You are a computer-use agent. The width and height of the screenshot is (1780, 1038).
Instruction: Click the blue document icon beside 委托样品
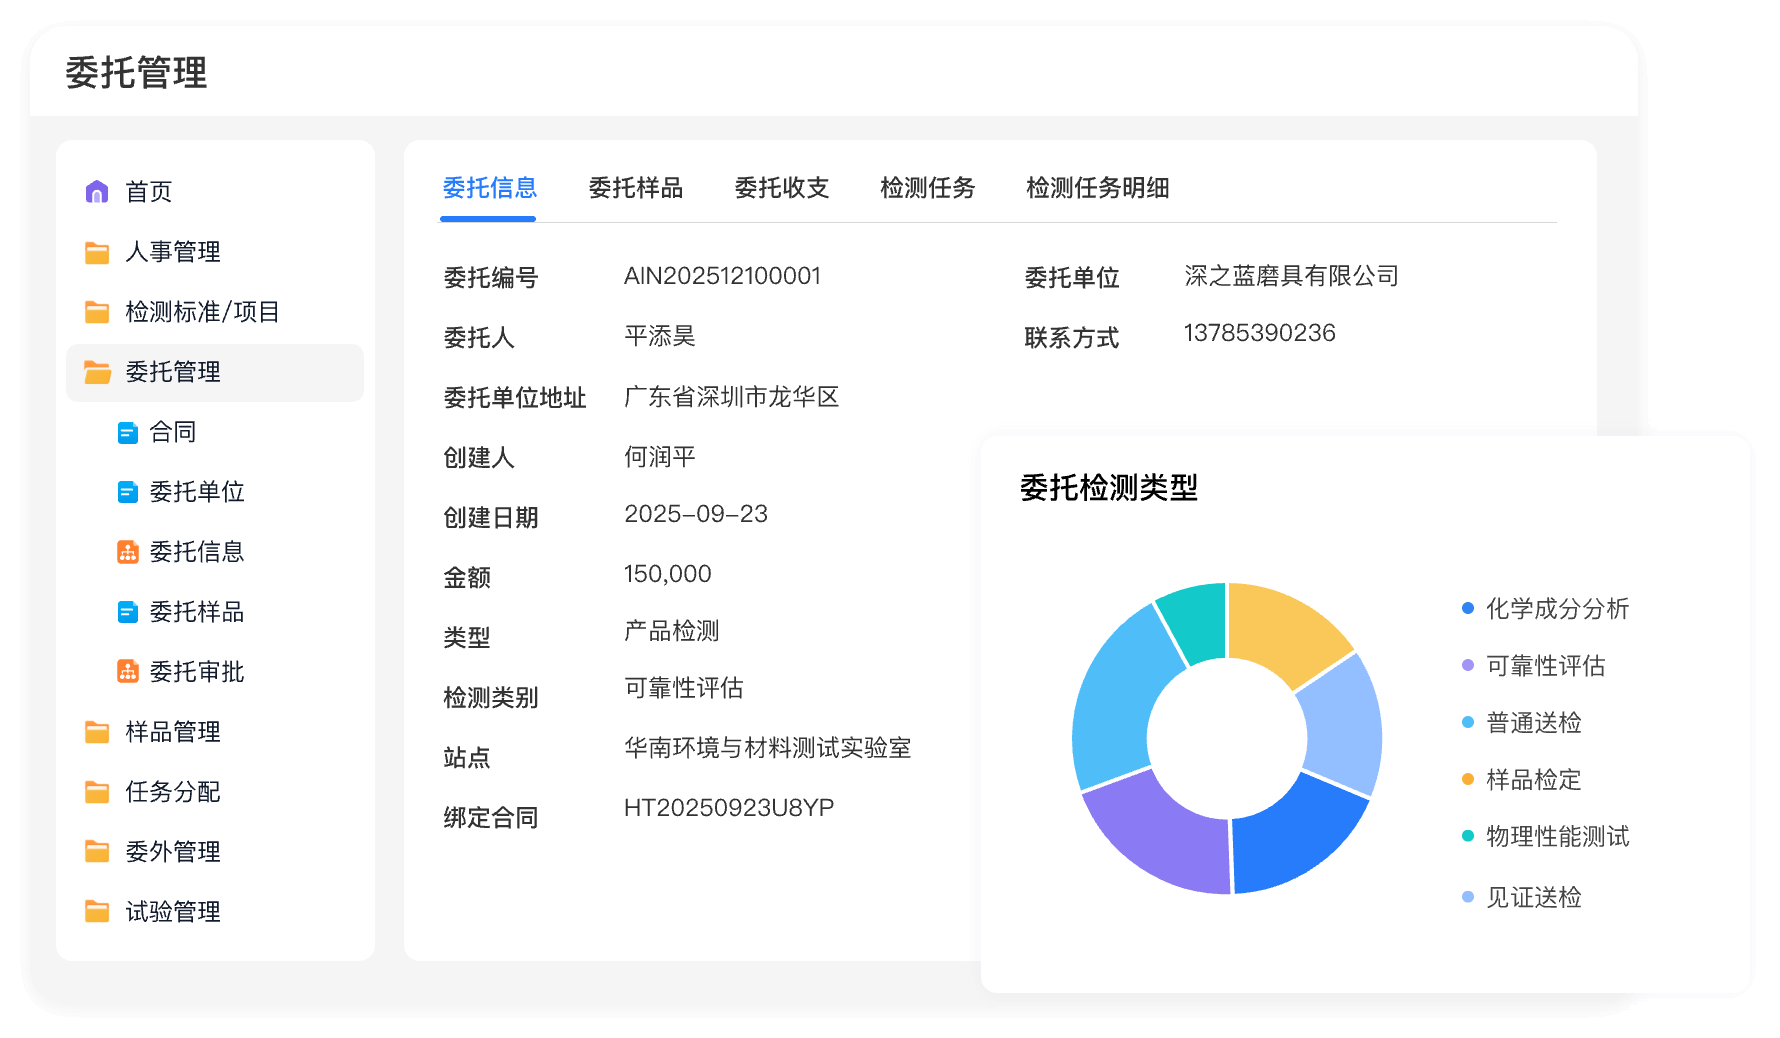pos(128,612)
